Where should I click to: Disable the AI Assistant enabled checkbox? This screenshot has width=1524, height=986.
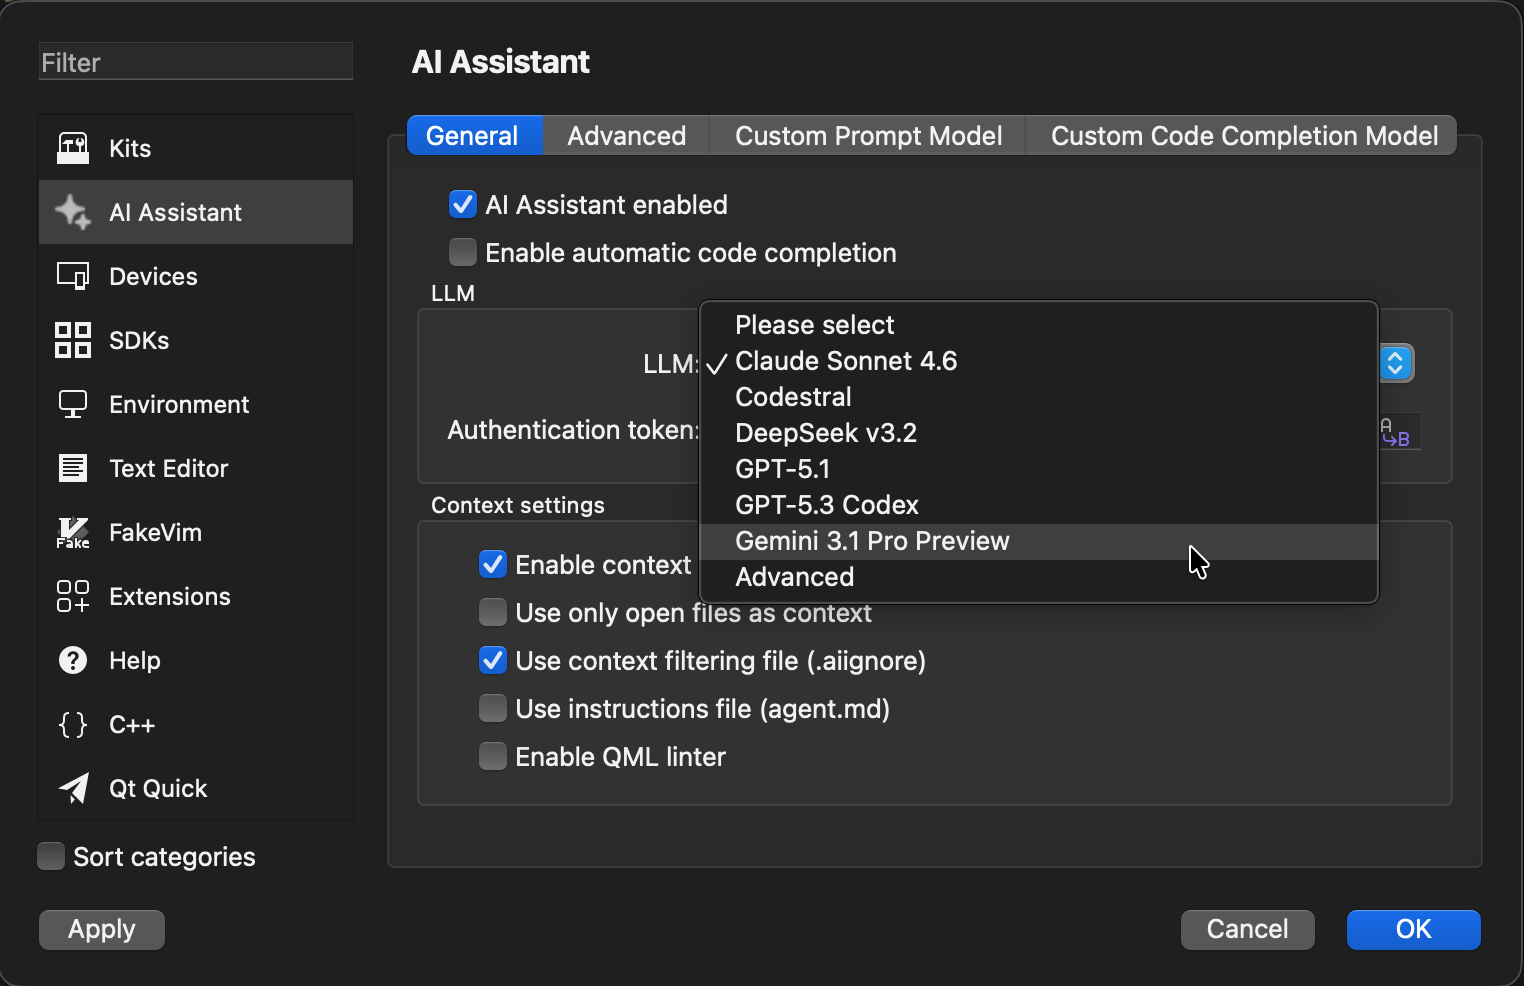[x=462, y=204]
